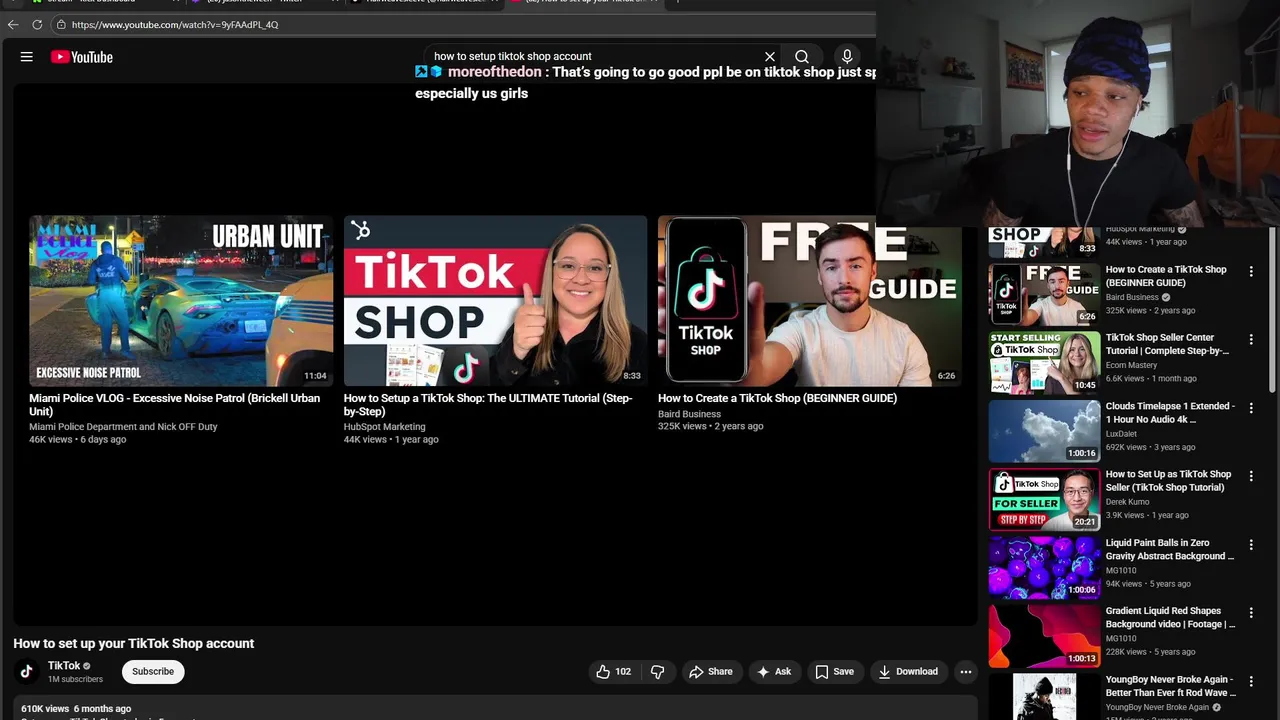
Task: Start voice search with microphone icon
Action: point(847,57)
